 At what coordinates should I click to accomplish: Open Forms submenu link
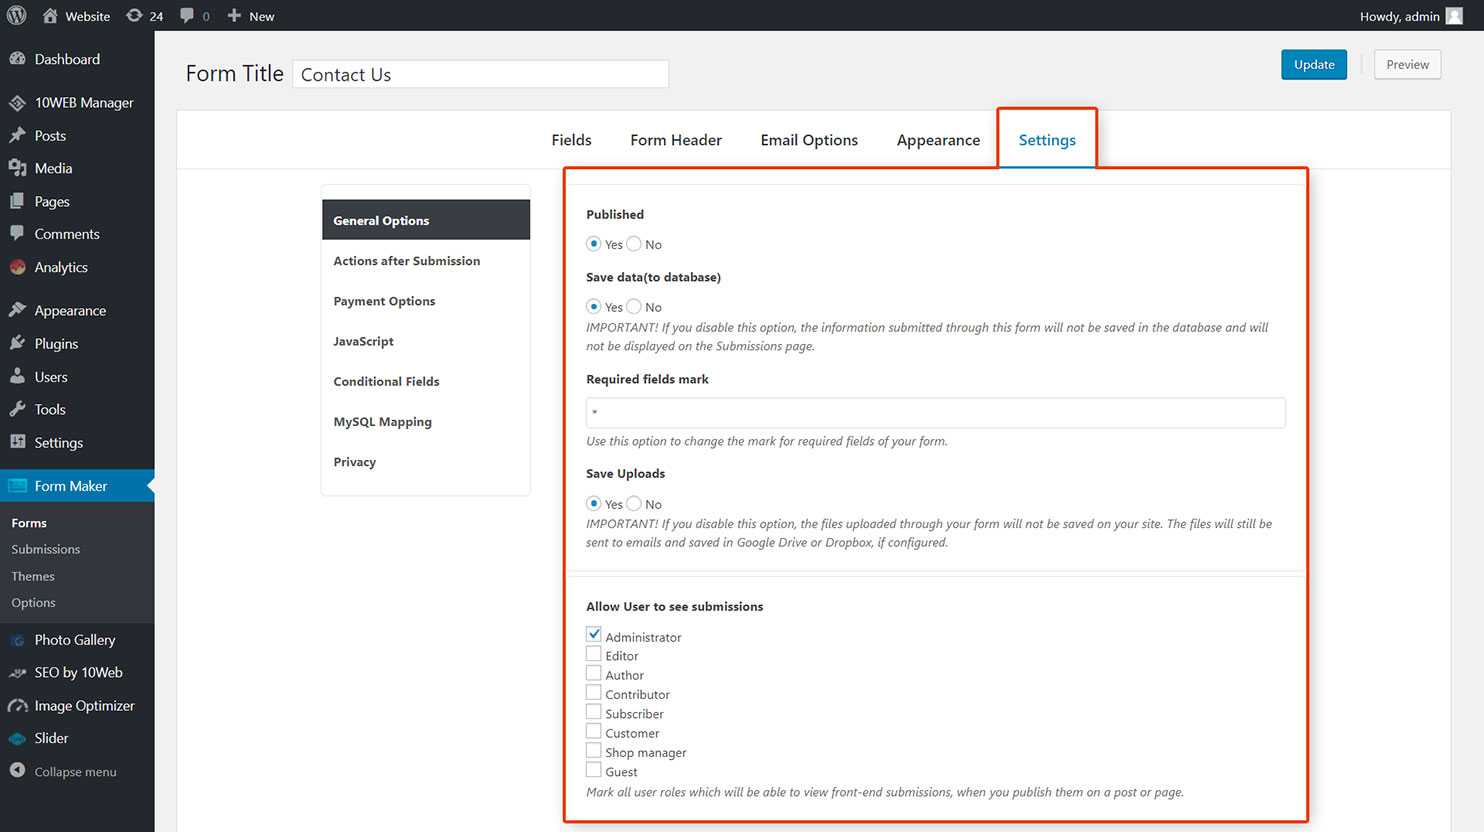pyautogui.click(x=29, y=523)
